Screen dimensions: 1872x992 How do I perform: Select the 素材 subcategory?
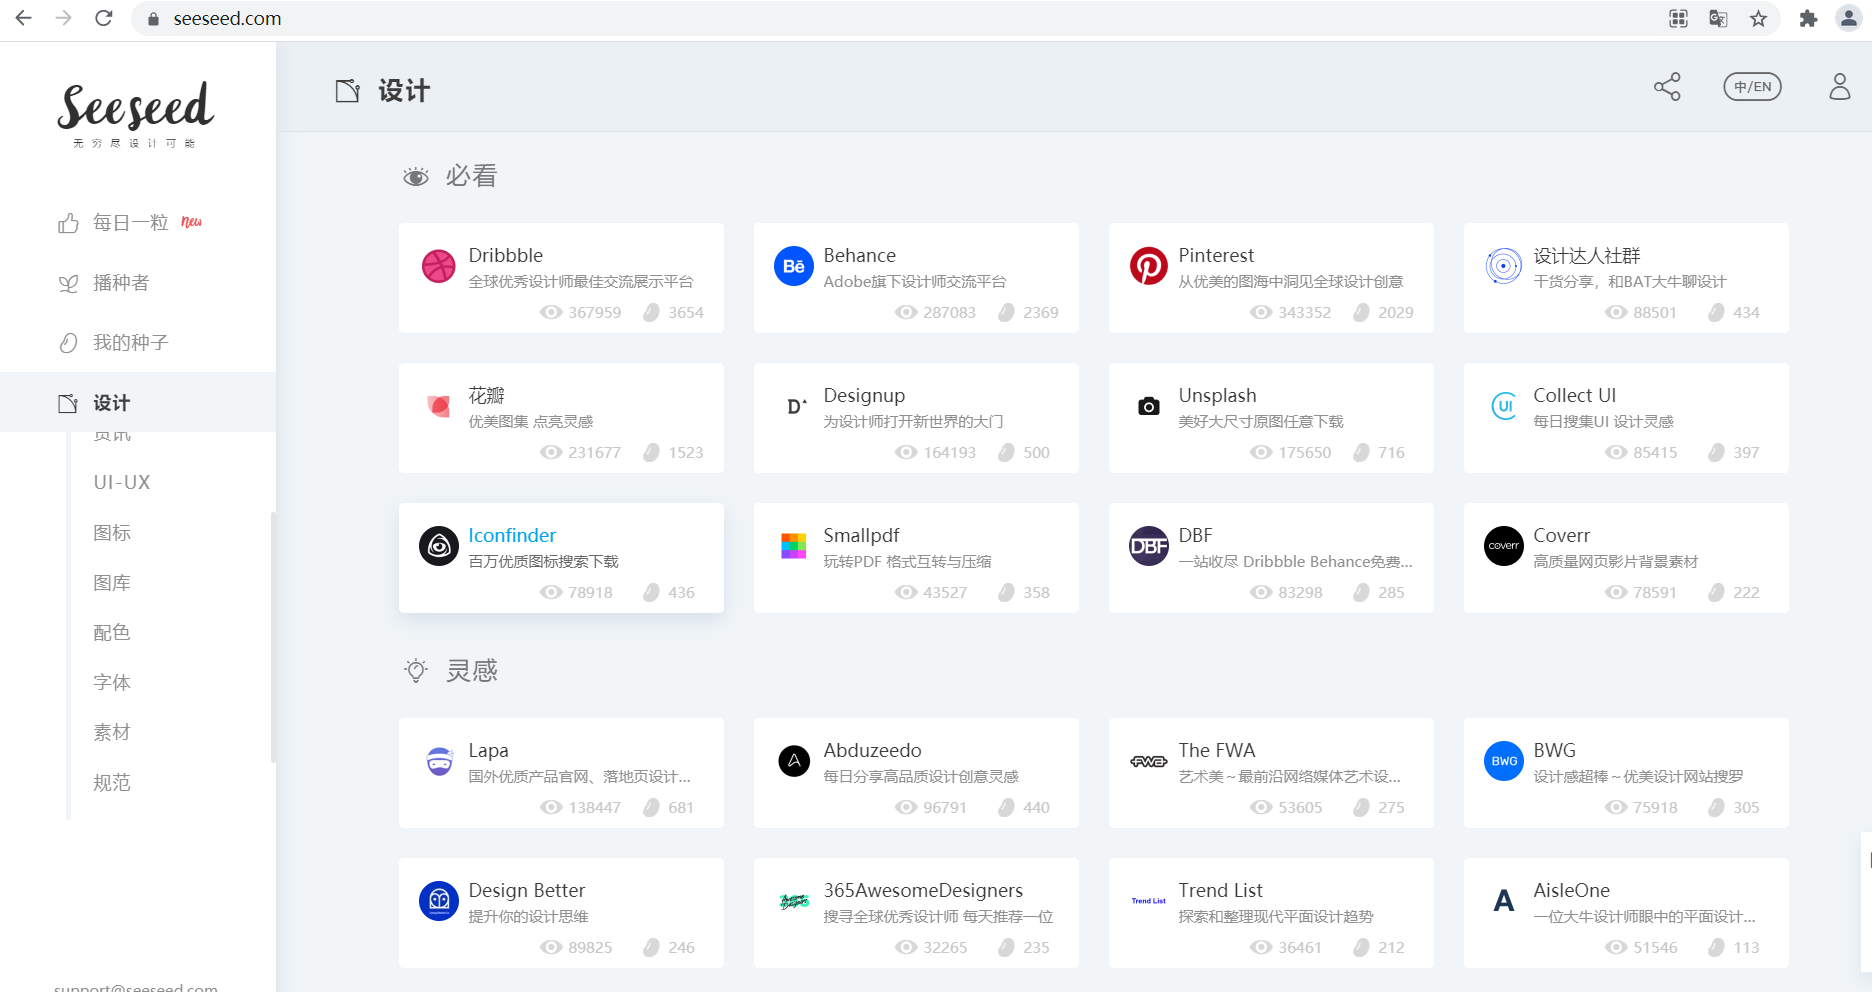coord(112,733)
